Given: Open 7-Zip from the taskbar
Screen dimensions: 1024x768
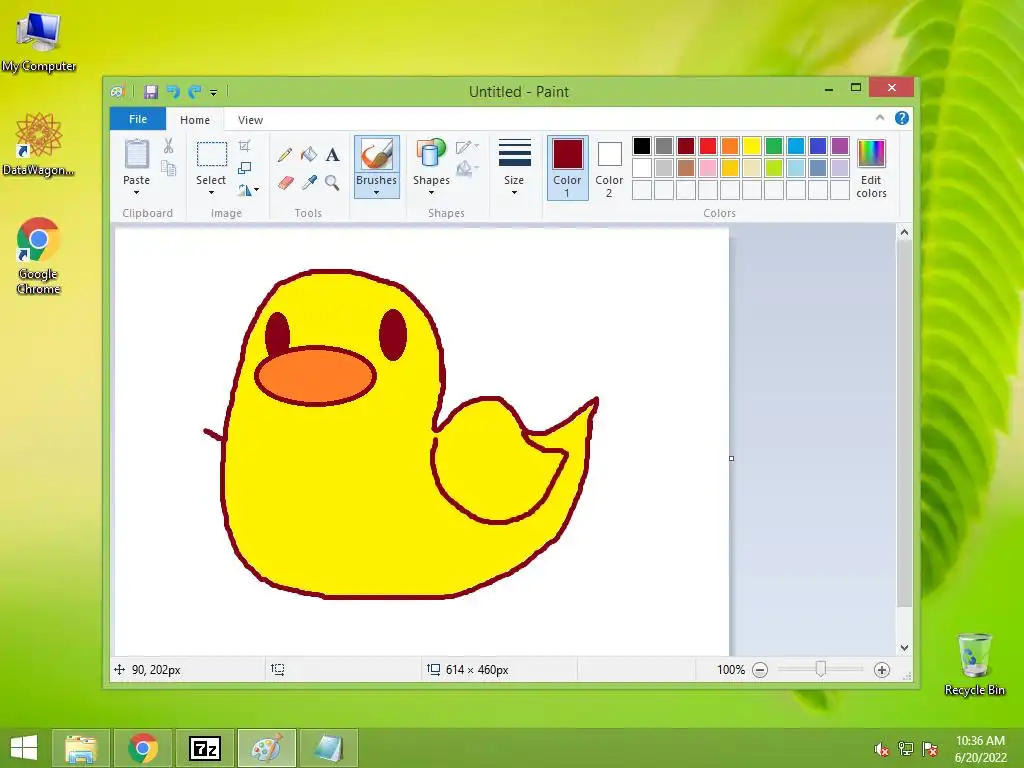Looking at the screenshot, I should point(204,748).
